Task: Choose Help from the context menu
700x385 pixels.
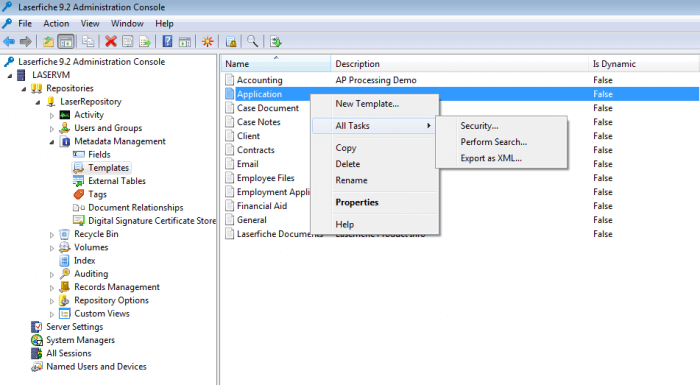Action: coord(375,225)
